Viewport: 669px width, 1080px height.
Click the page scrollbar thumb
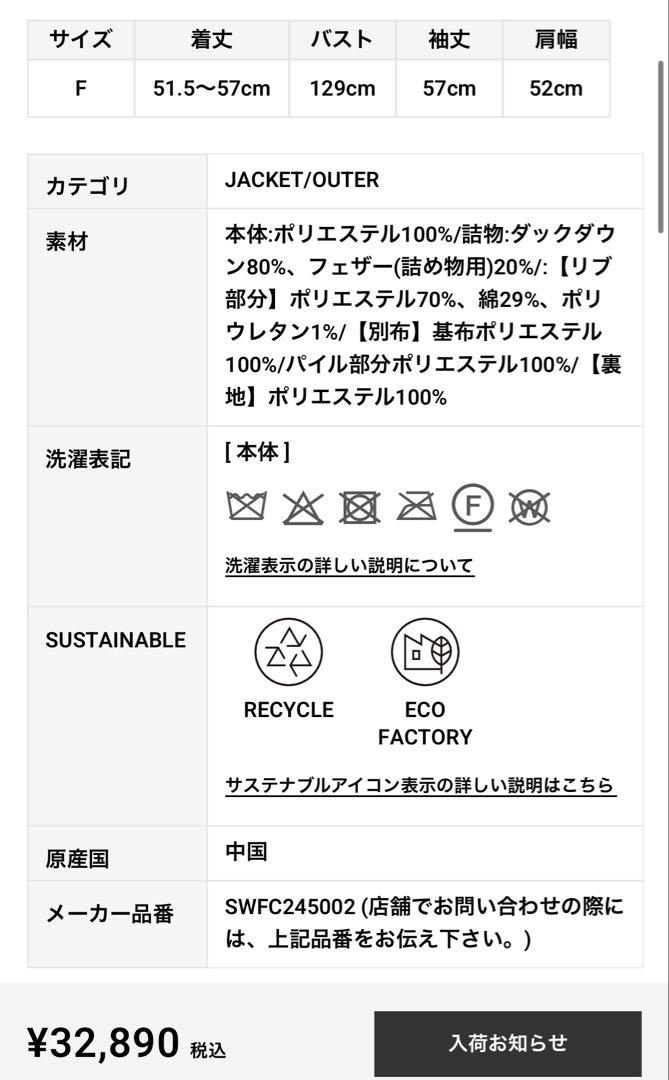[660, 145]
